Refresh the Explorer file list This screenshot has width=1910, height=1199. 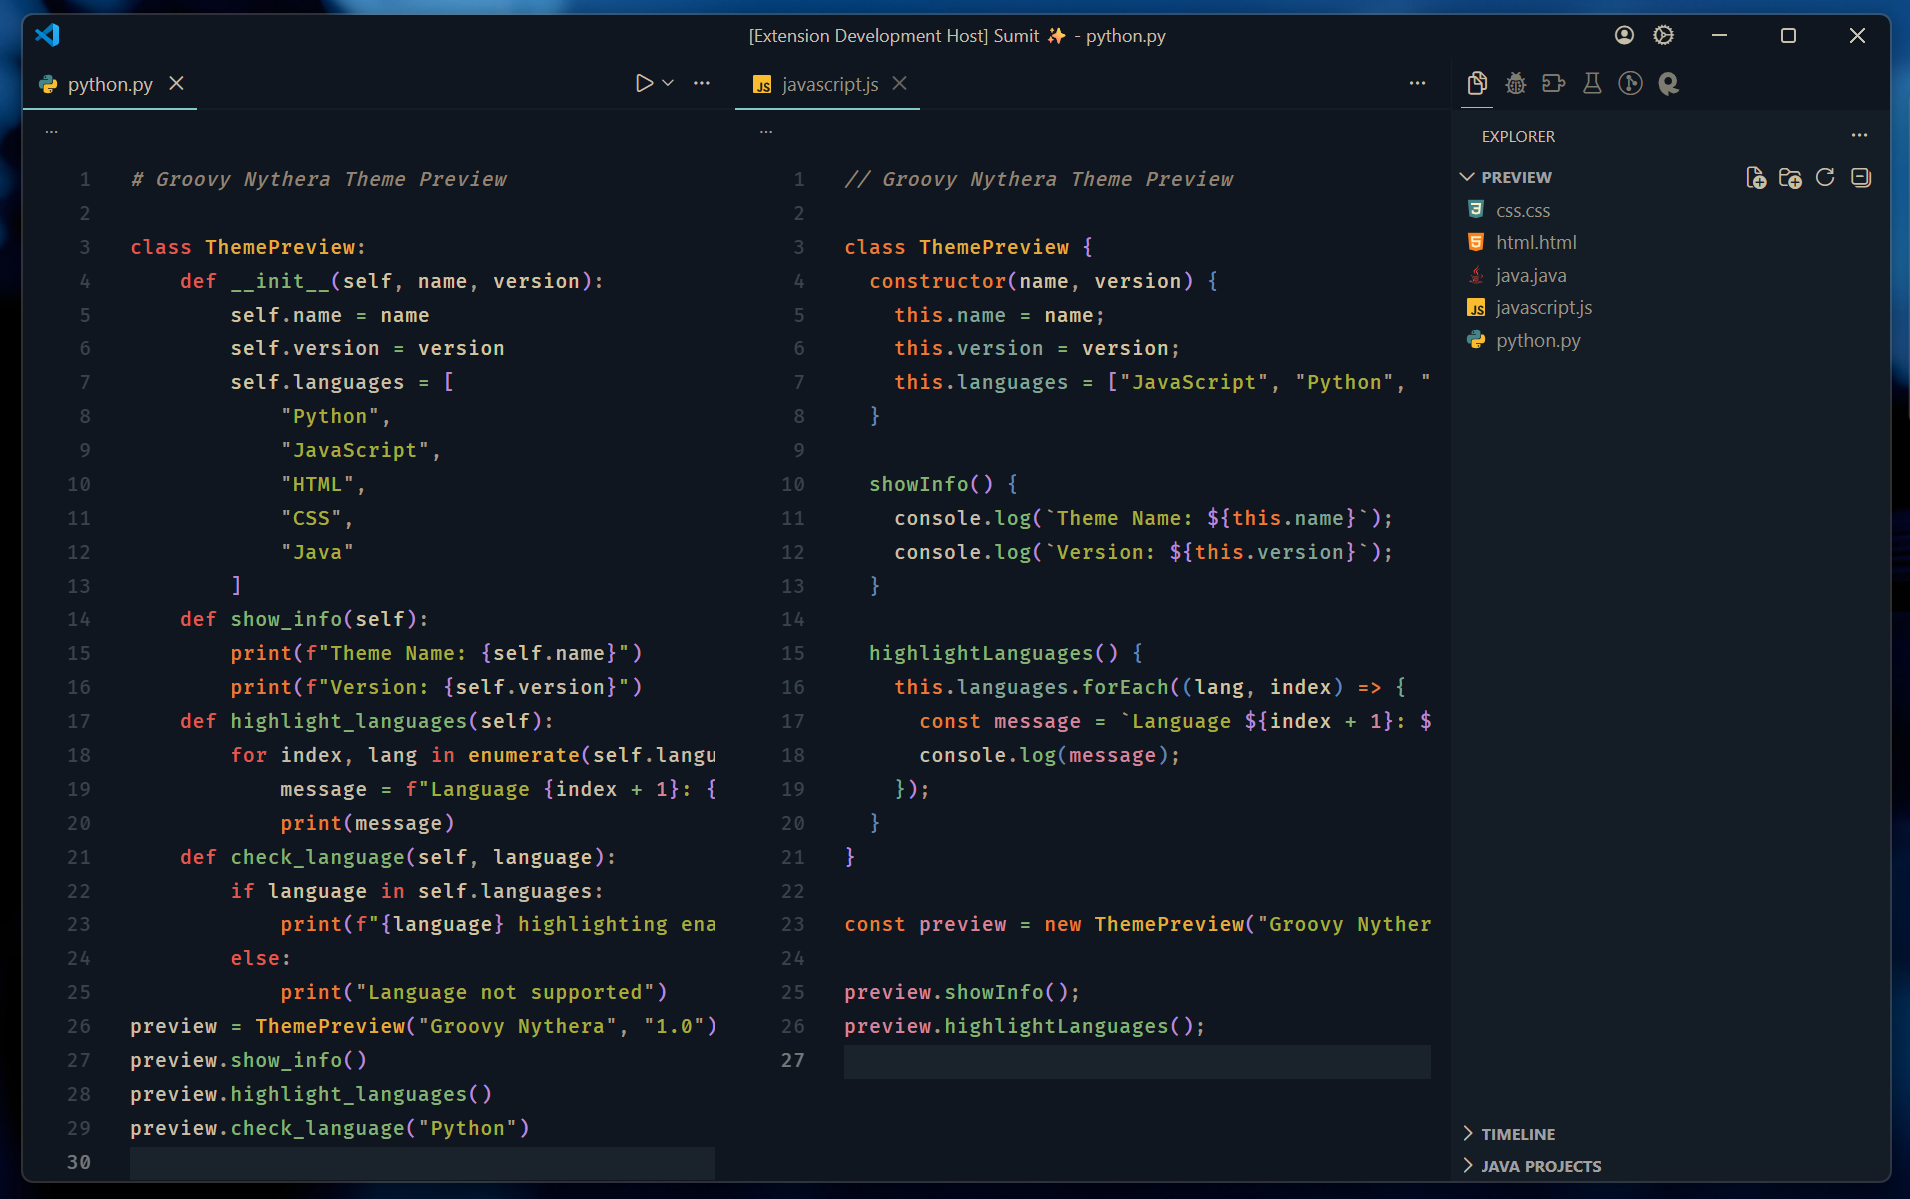pyautogui.click(x=1825, y=178)
